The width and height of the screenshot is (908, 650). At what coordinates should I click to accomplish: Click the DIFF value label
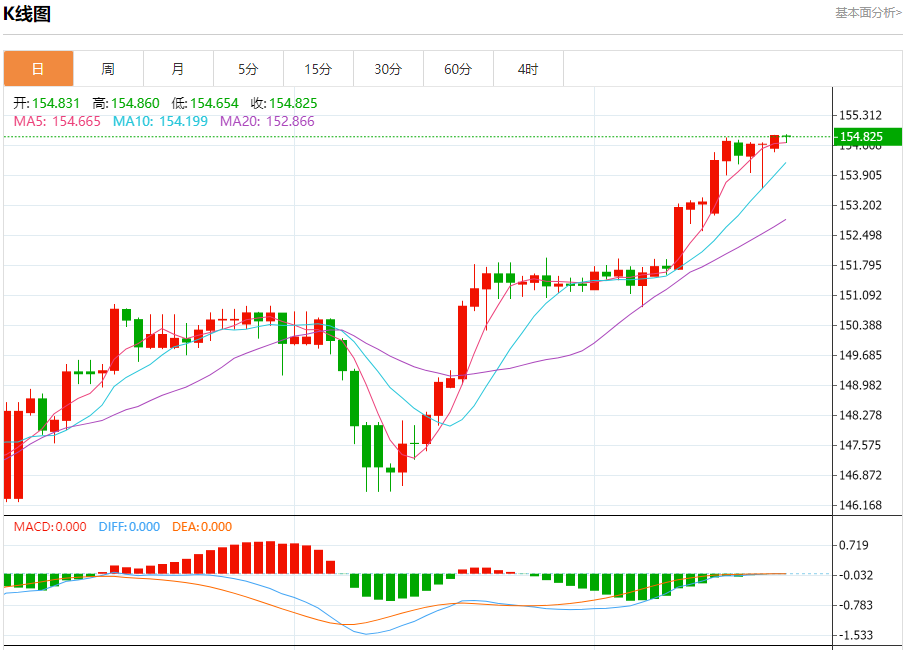(x=129, y=527)
